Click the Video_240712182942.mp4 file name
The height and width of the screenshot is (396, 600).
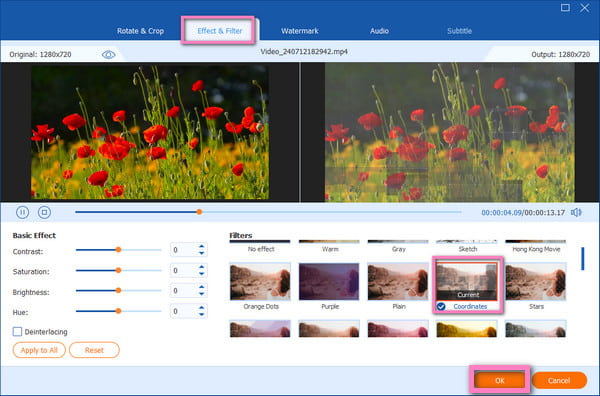coord(304,52)
